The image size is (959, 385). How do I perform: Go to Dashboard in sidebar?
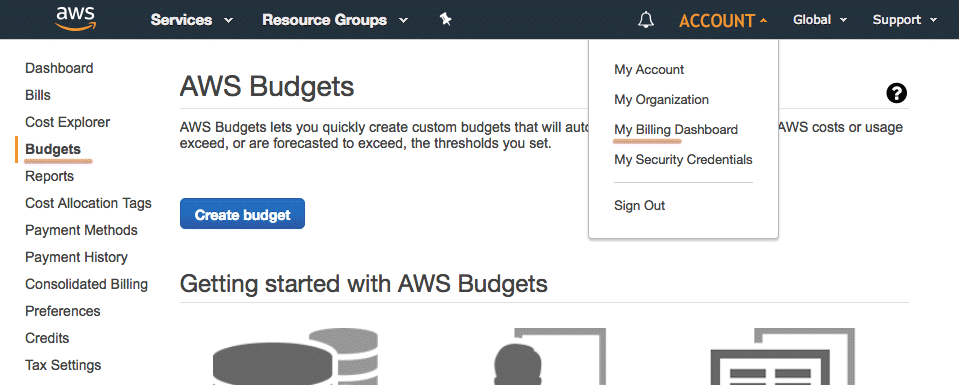pyautogui.click(x=59, y=68)
